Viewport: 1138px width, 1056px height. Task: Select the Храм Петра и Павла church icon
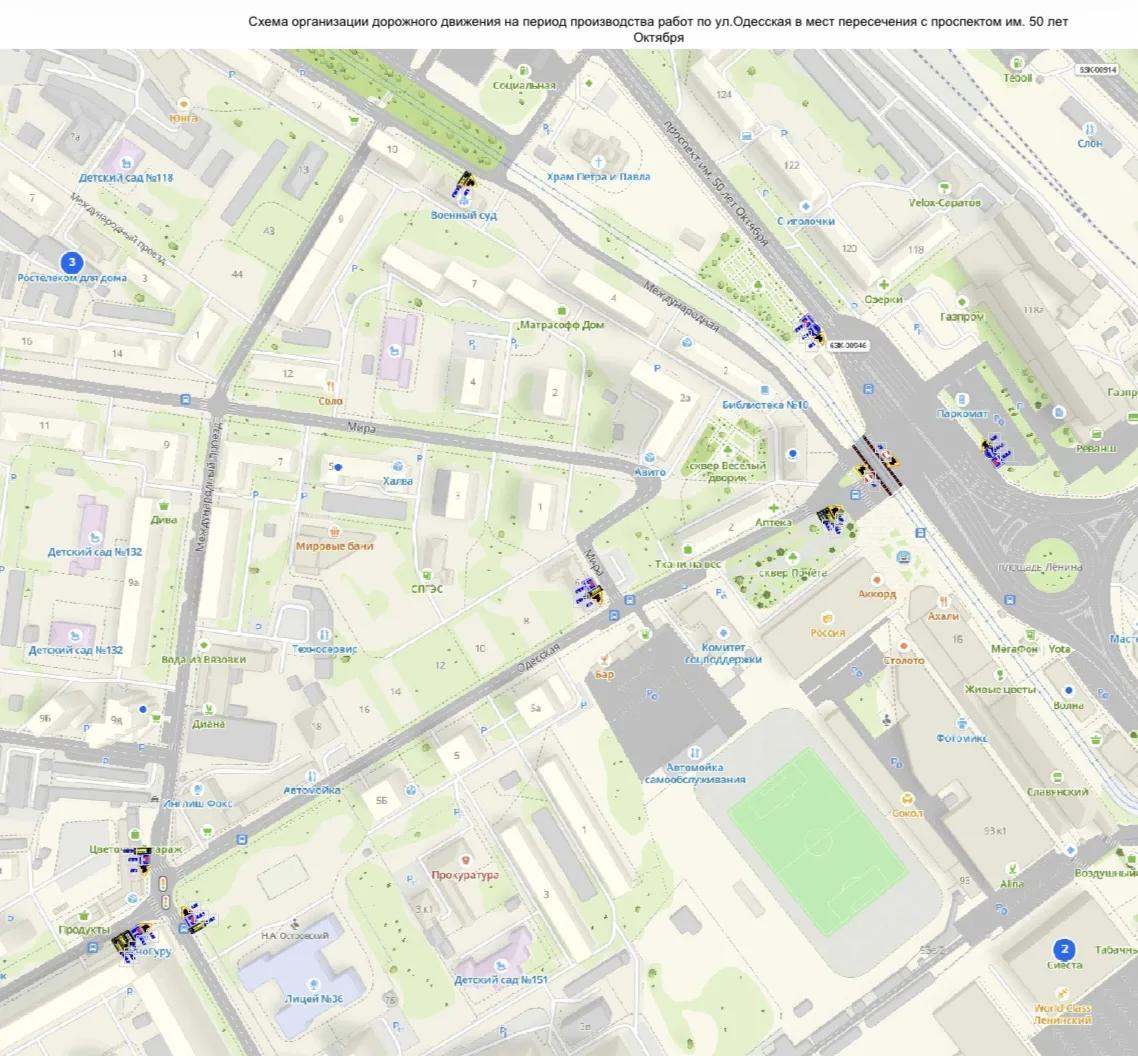point(598,161)
